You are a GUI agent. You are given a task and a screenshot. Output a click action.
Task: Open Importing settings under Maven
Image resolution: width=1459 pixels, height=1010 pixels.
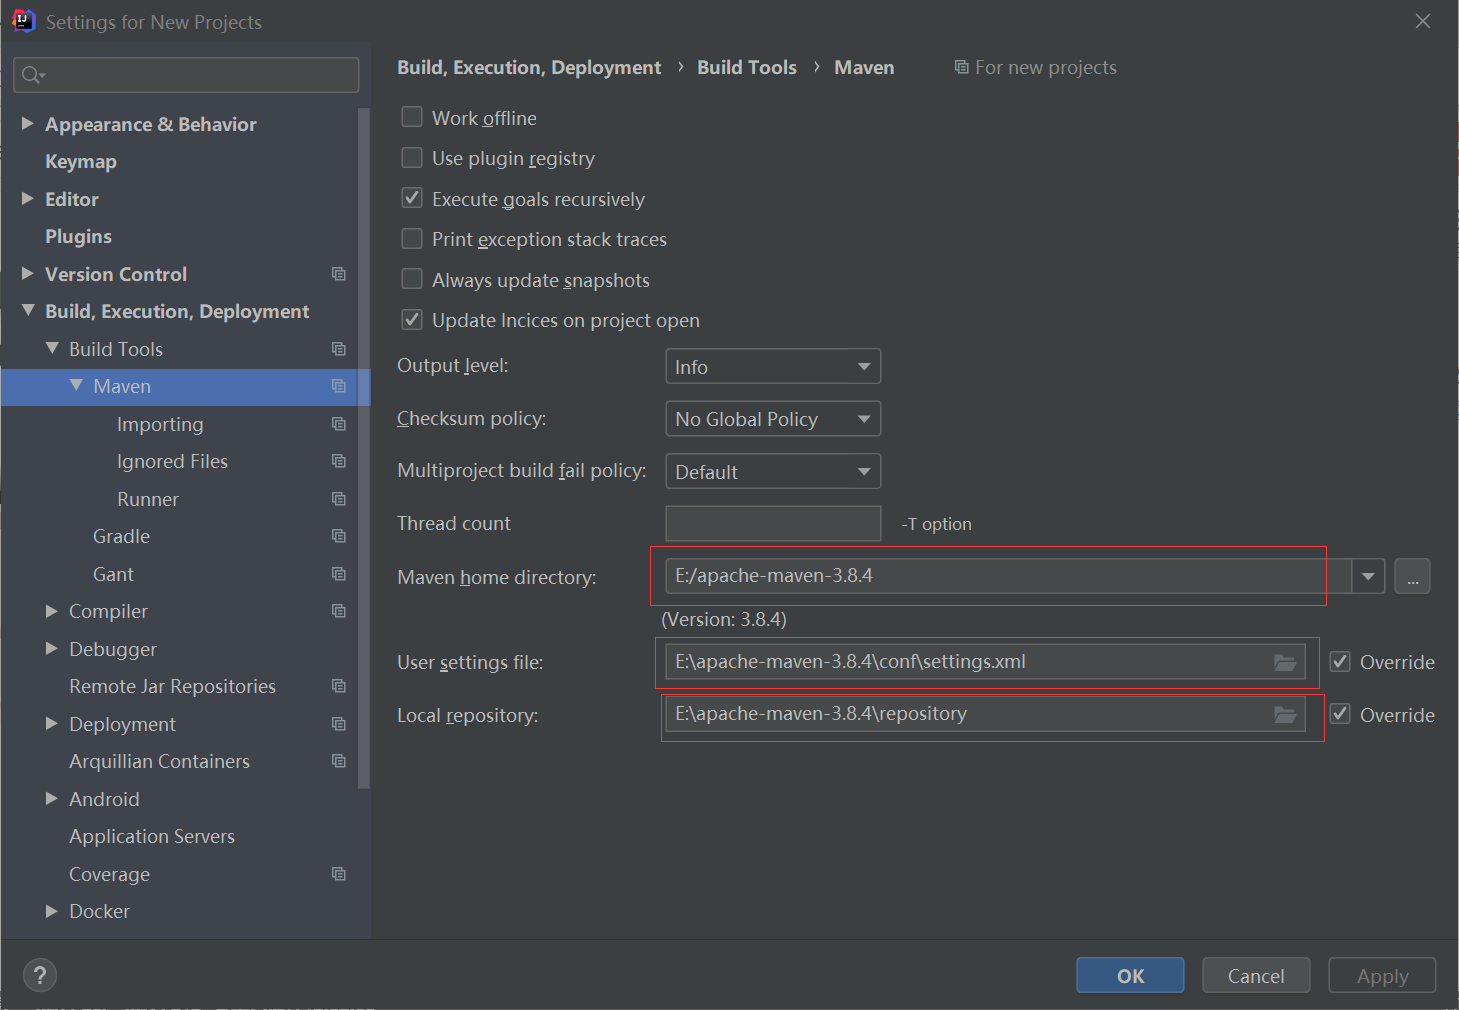point(160,424)
